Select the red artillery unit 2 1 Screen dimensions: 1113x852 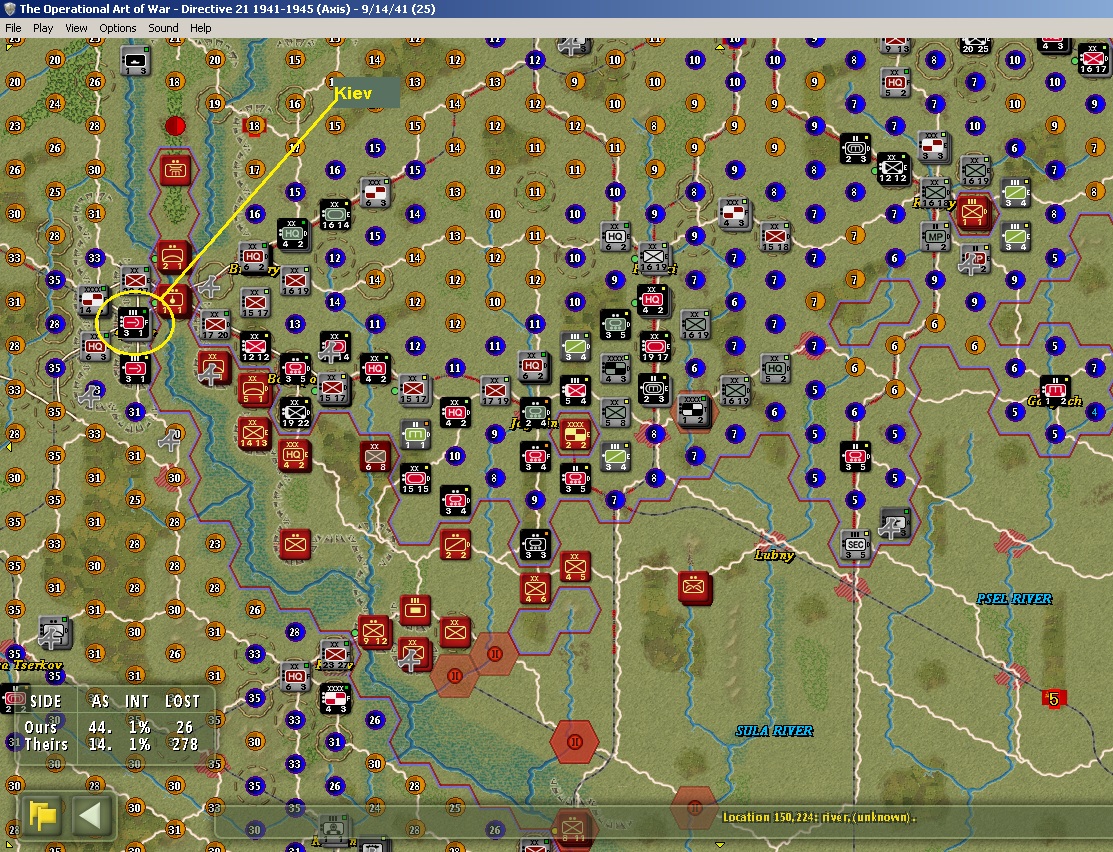[x=174, y=256]
